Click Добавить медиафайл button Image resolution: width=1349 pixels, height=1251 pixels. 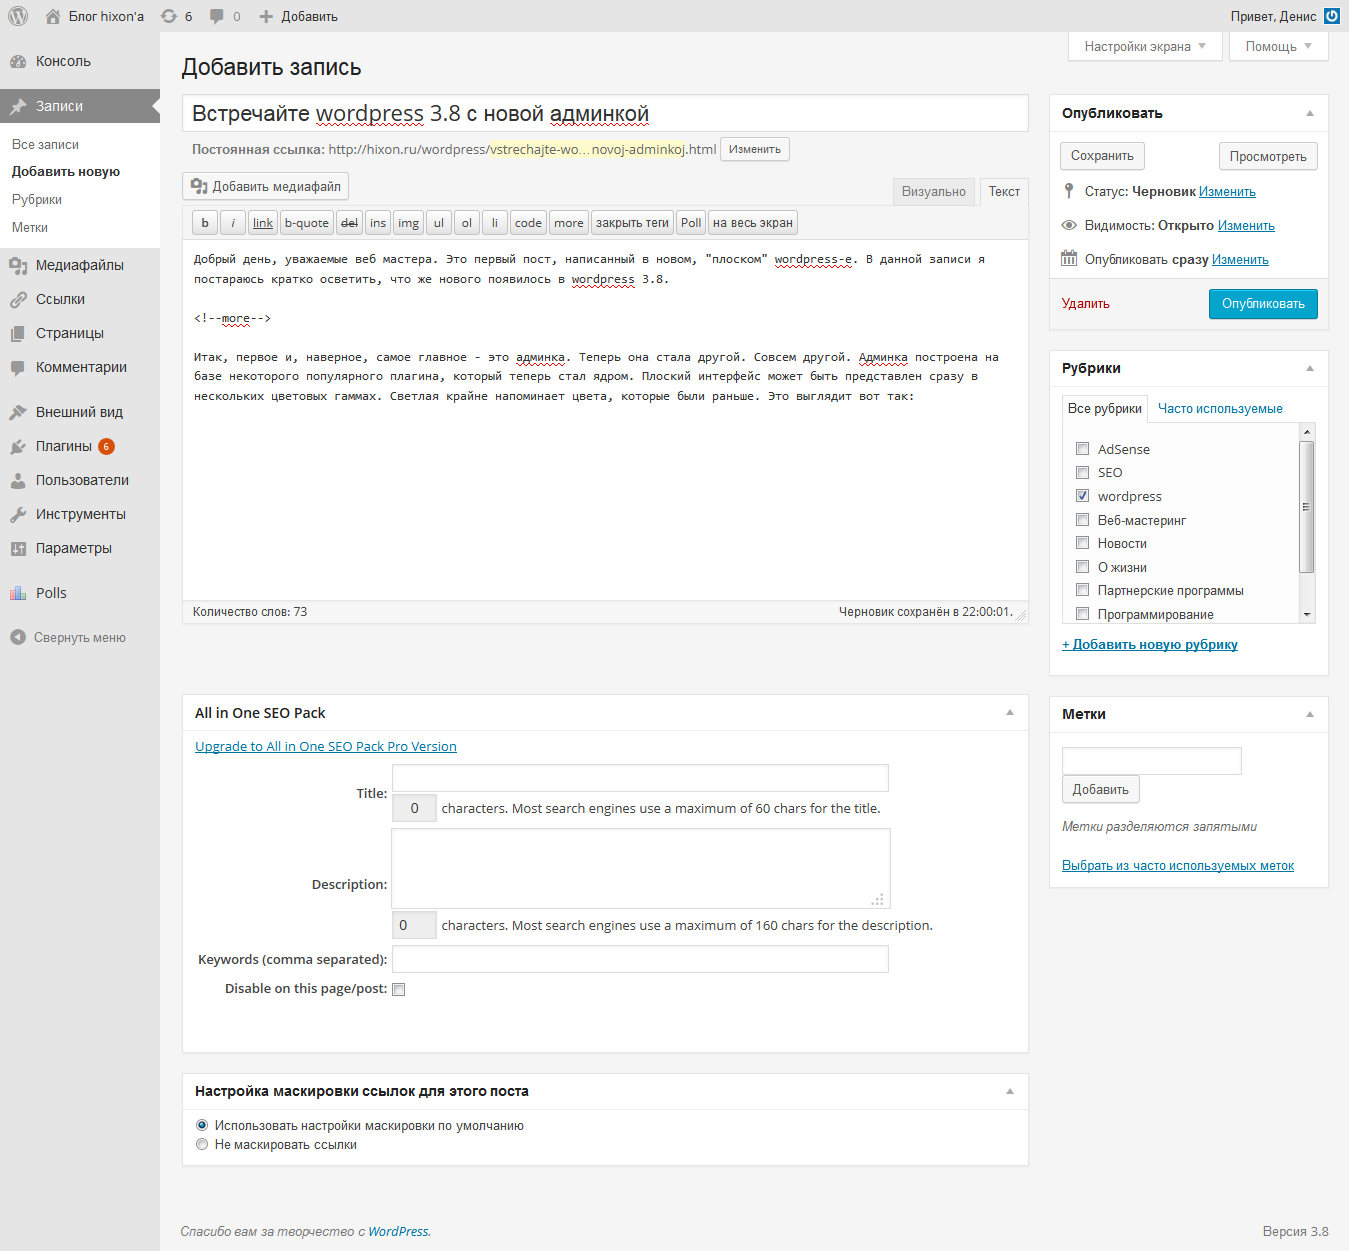coord(266,186)
